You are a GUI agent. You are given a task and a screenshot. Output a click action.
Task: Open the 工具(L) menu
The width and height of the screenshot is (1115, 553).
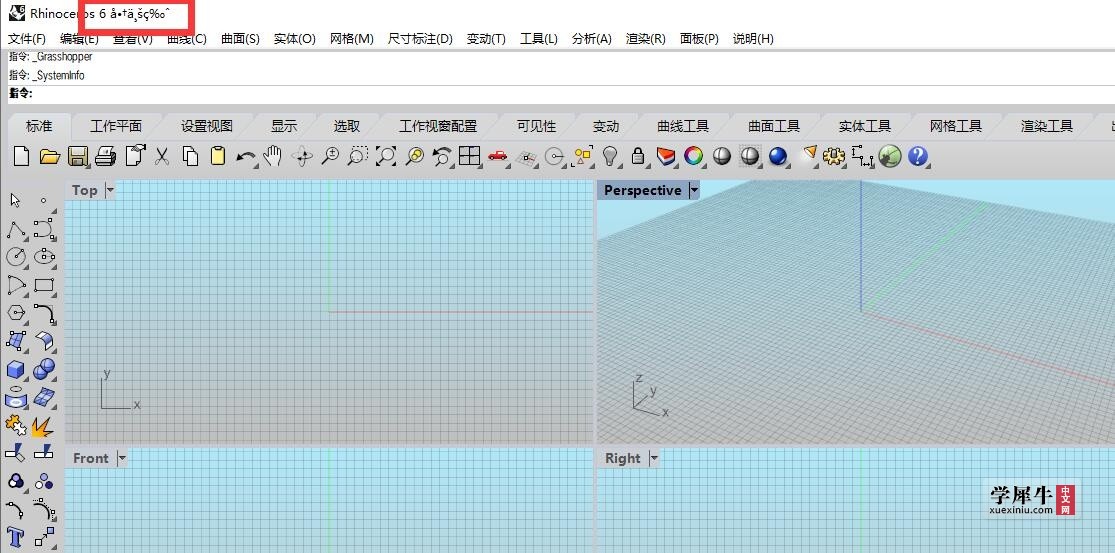point(538,38)
